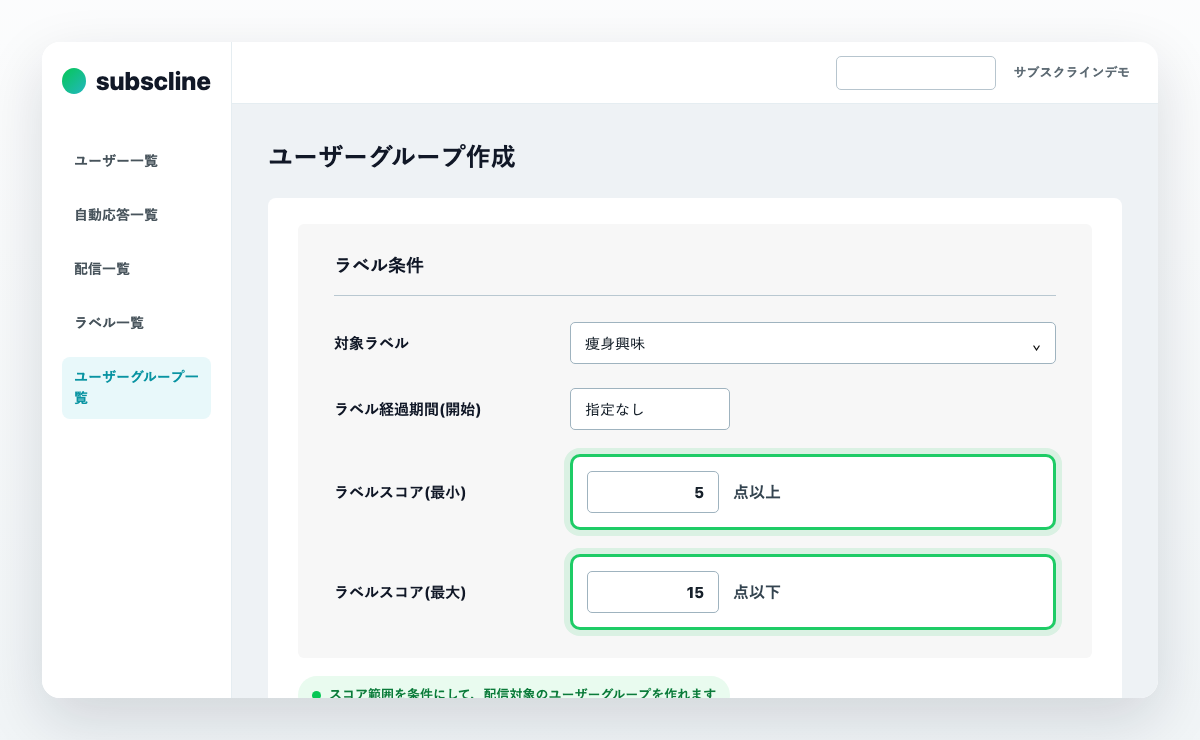The image size is (1200, 740).
Task: Click the ラベルスコア(最大) label
Action: [400, 592]
